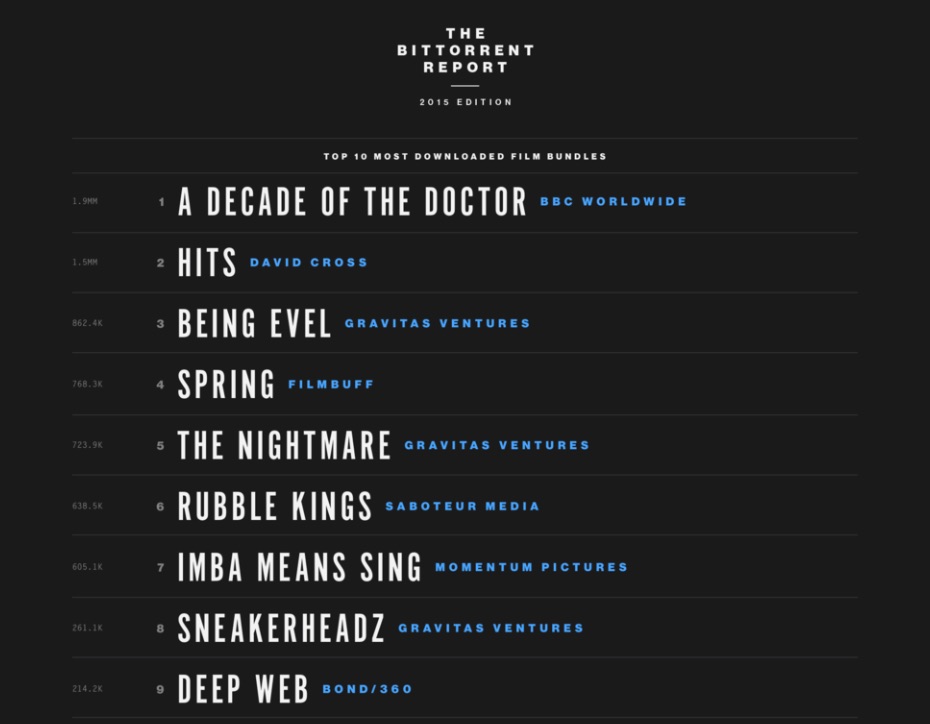Click Gravitas Ventures next to Sneakerheadz

click(x=491, y=629)
